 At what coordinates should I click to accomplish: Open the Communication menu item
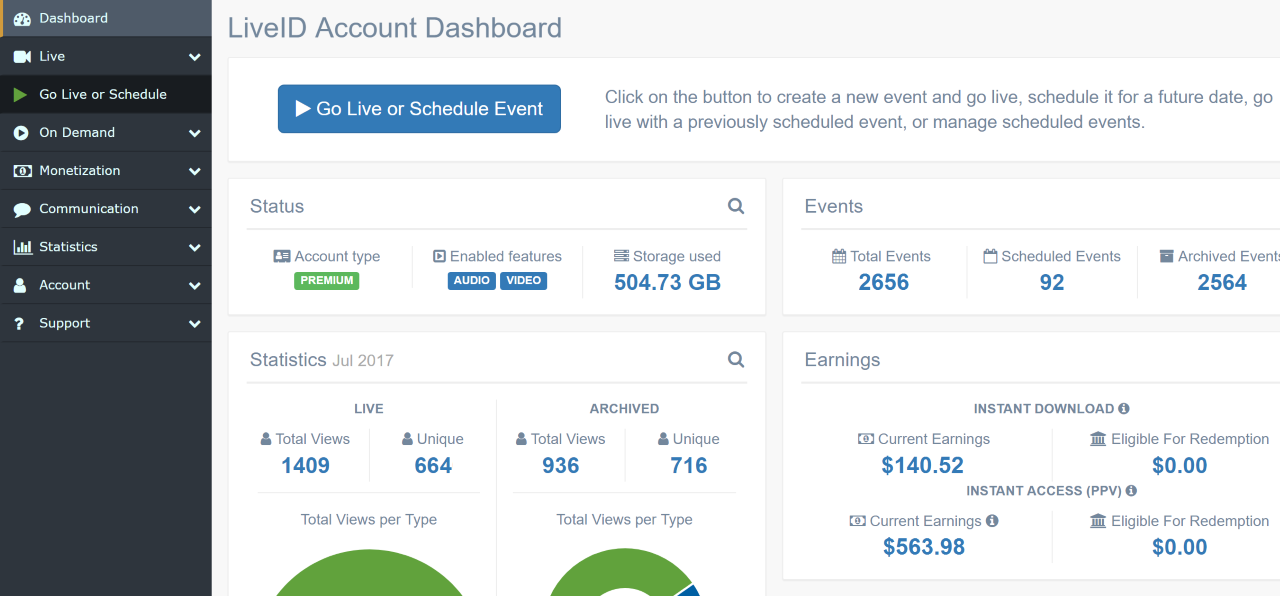pyautogui.click(x=88, y=209)
